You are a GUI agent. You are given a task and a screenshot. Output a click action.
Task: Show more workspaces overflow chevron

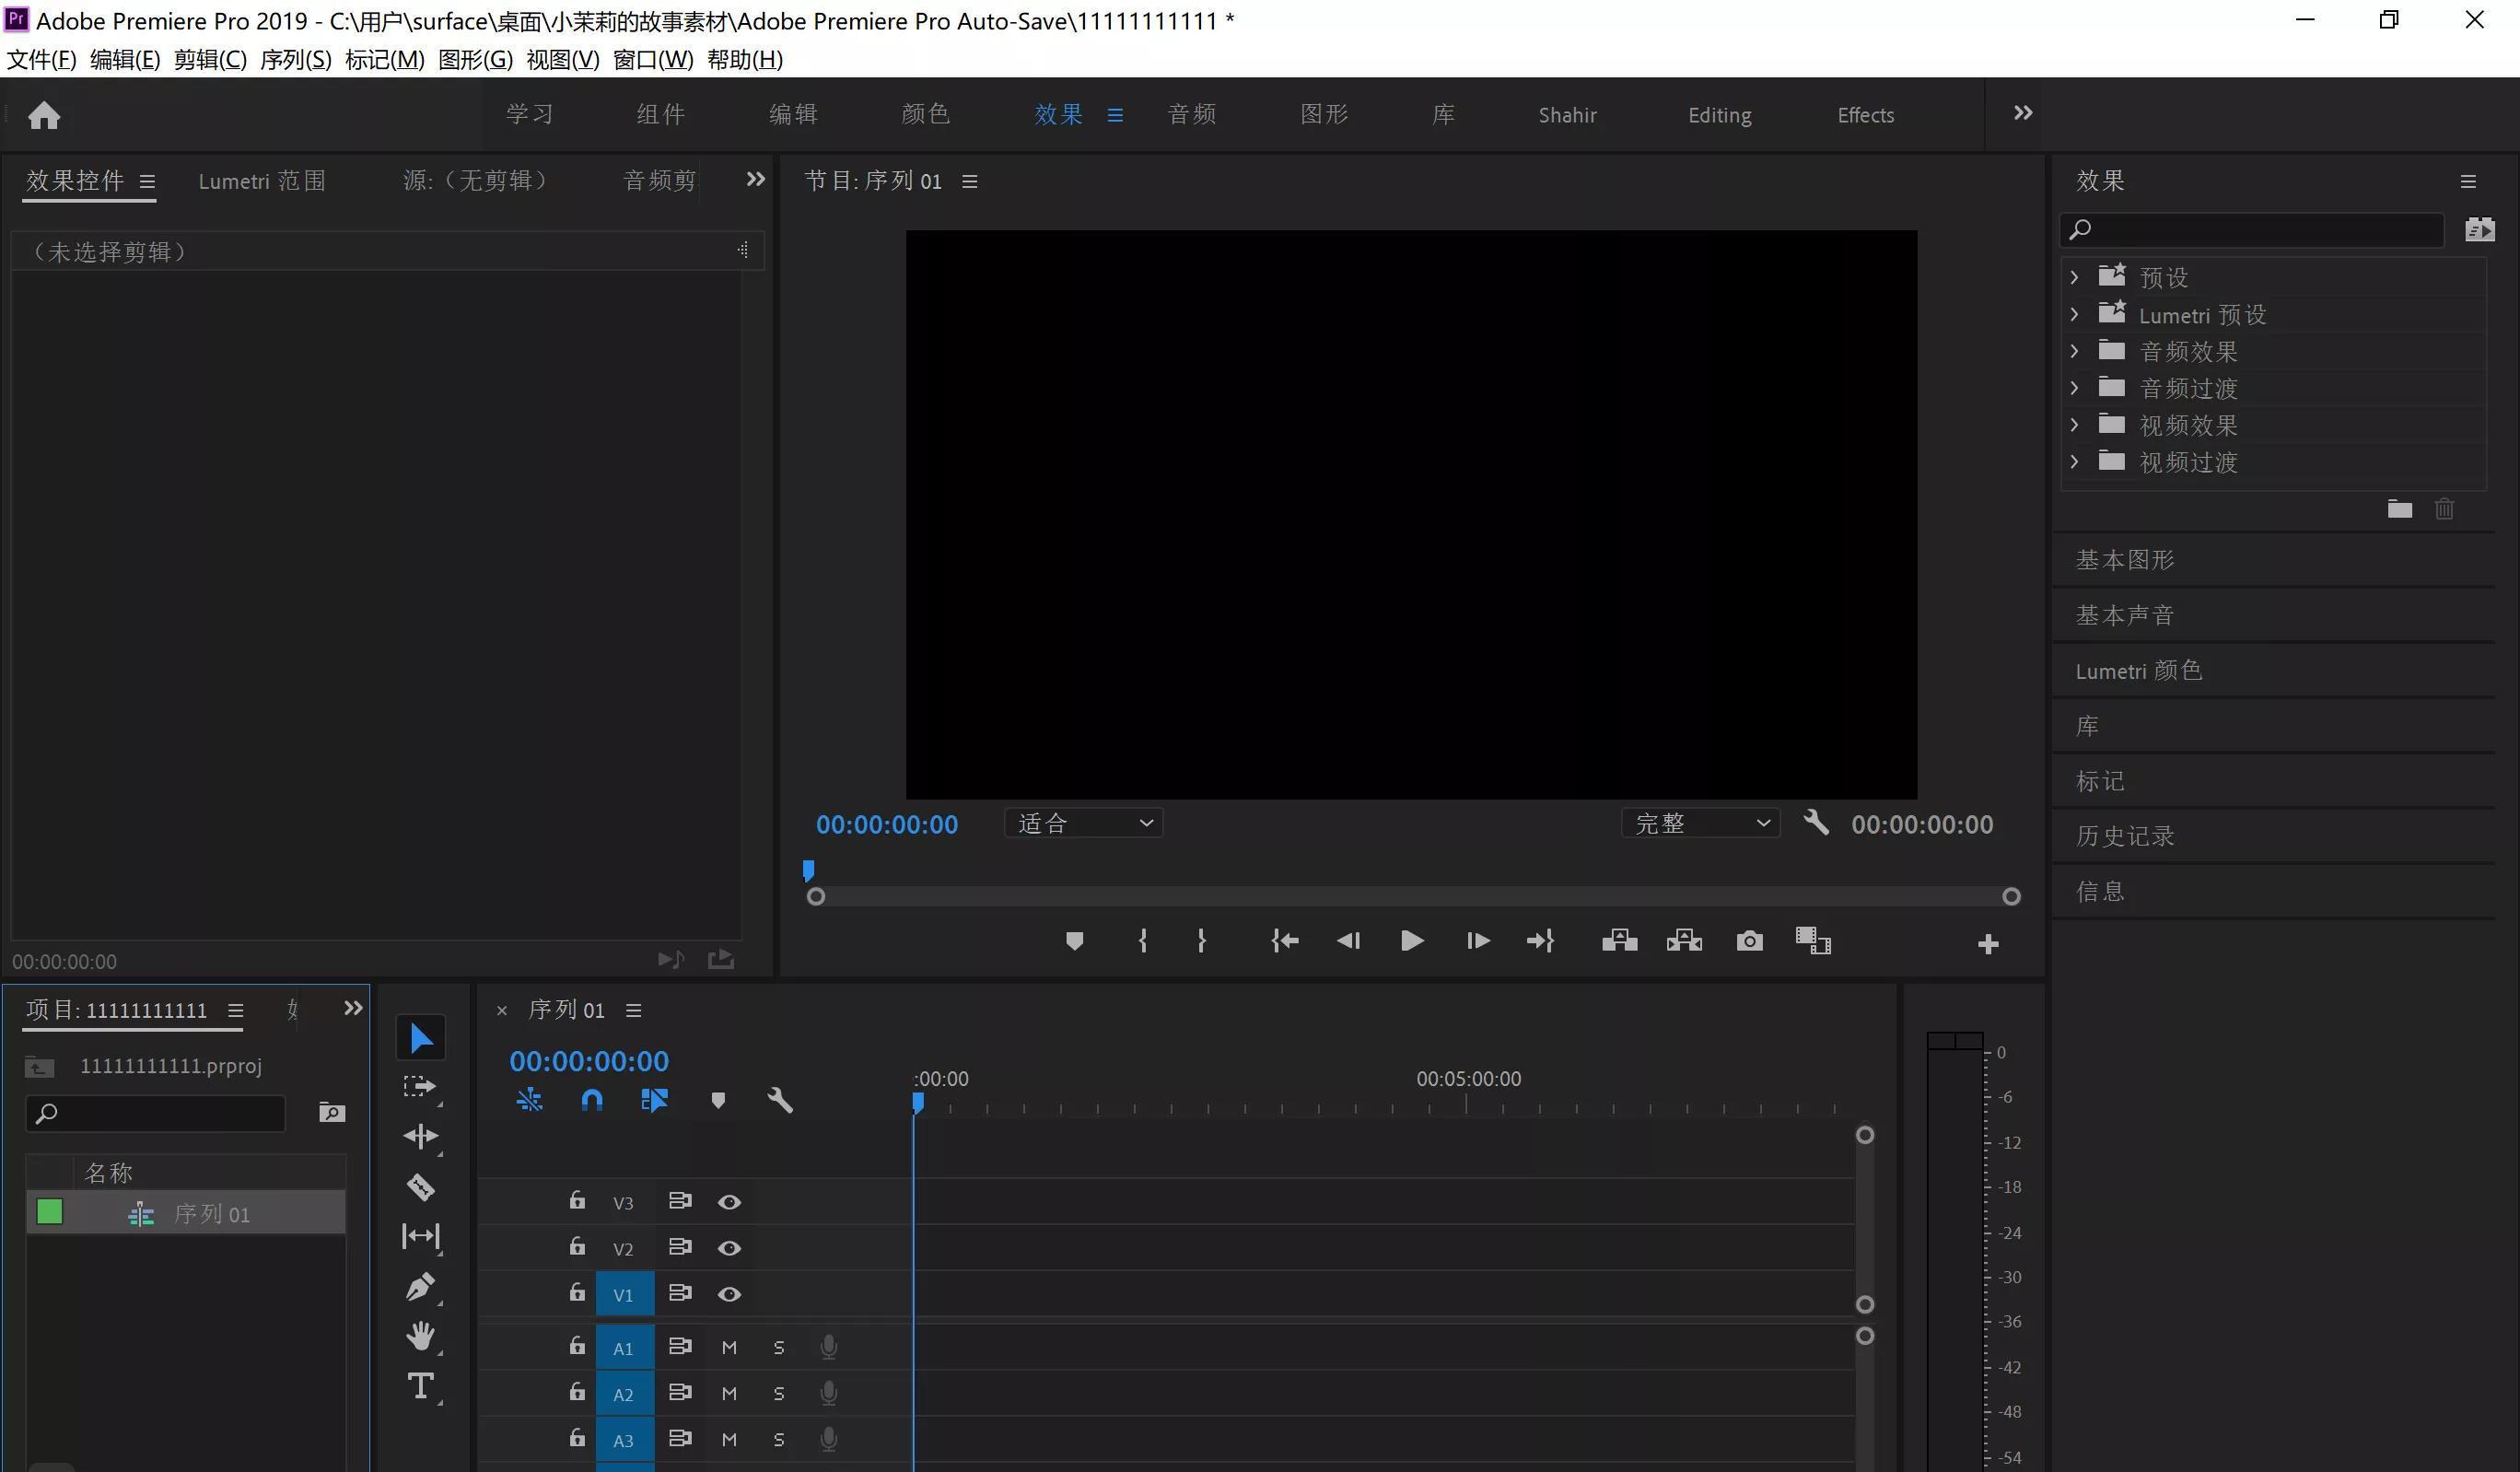pyautogui.click(x=2023, y=113)
